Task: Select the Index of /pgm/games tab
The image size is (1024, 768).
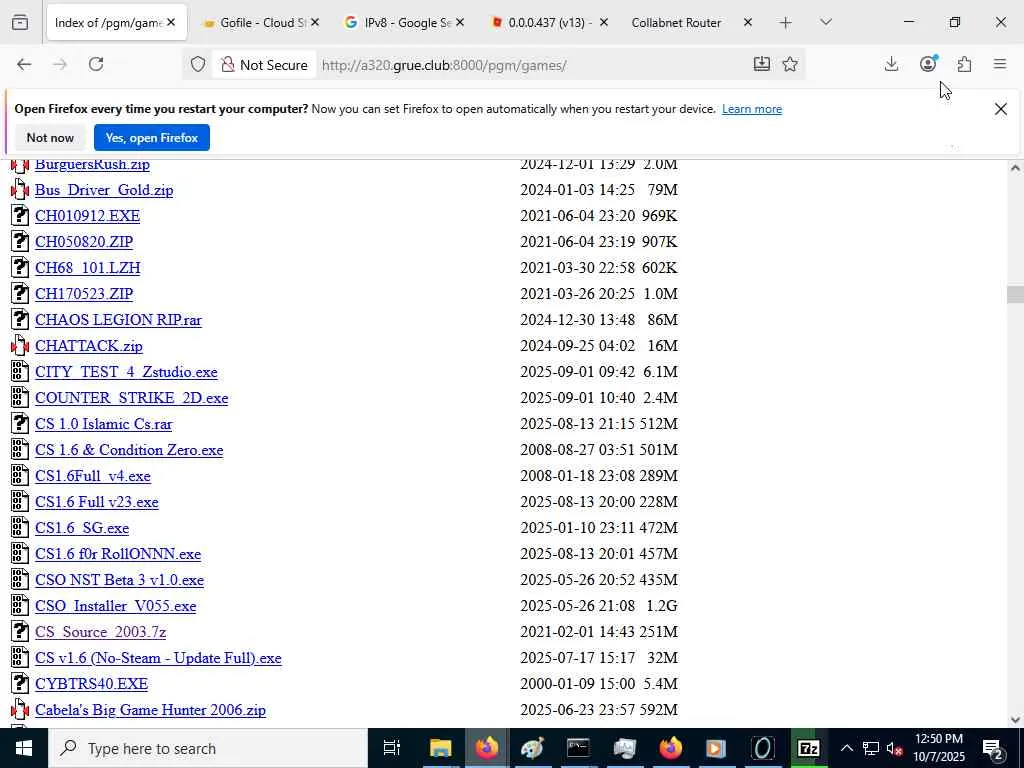Action: (108, 23)
